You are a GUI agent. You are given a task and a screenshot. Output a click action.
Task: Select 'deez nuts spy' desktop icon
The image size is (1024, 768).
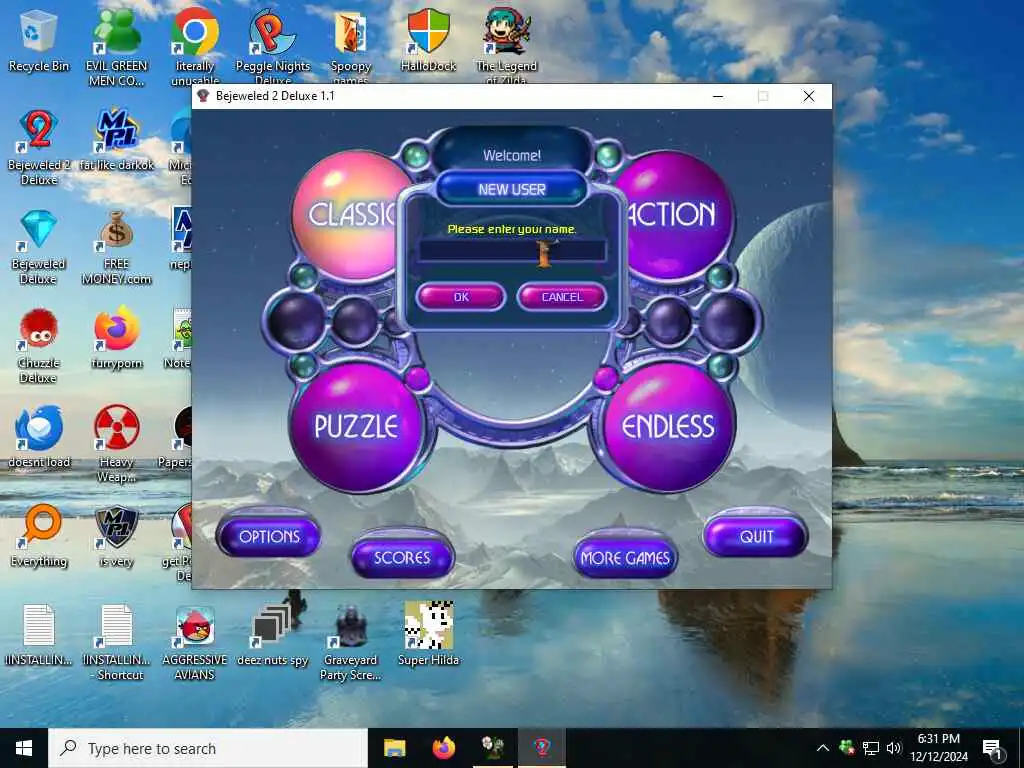coord(272,635)
